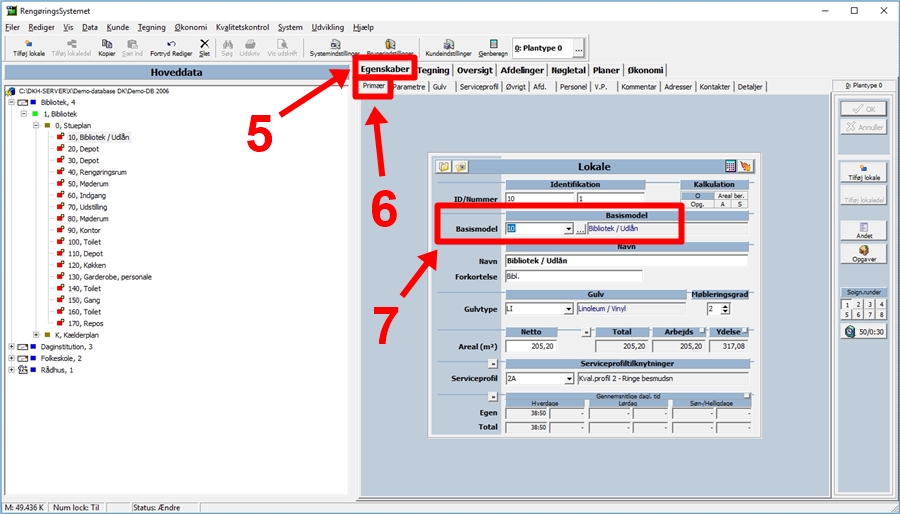Screen dimensions: 900x514
Task: Click expand button beside Serviceprofiltilknytninger
Action: pyautogui.click(x=492, y=364)
